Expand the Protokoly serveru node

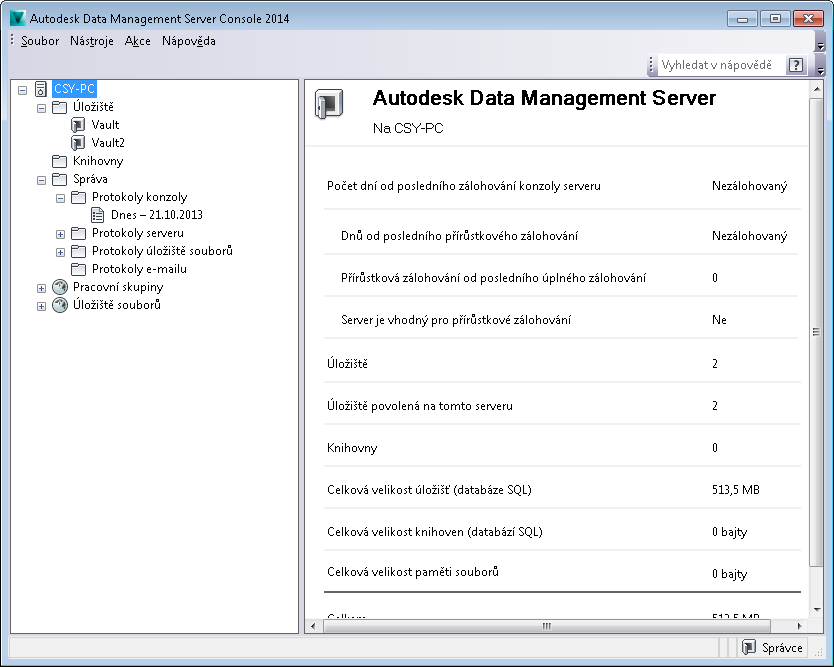[60, 233]
